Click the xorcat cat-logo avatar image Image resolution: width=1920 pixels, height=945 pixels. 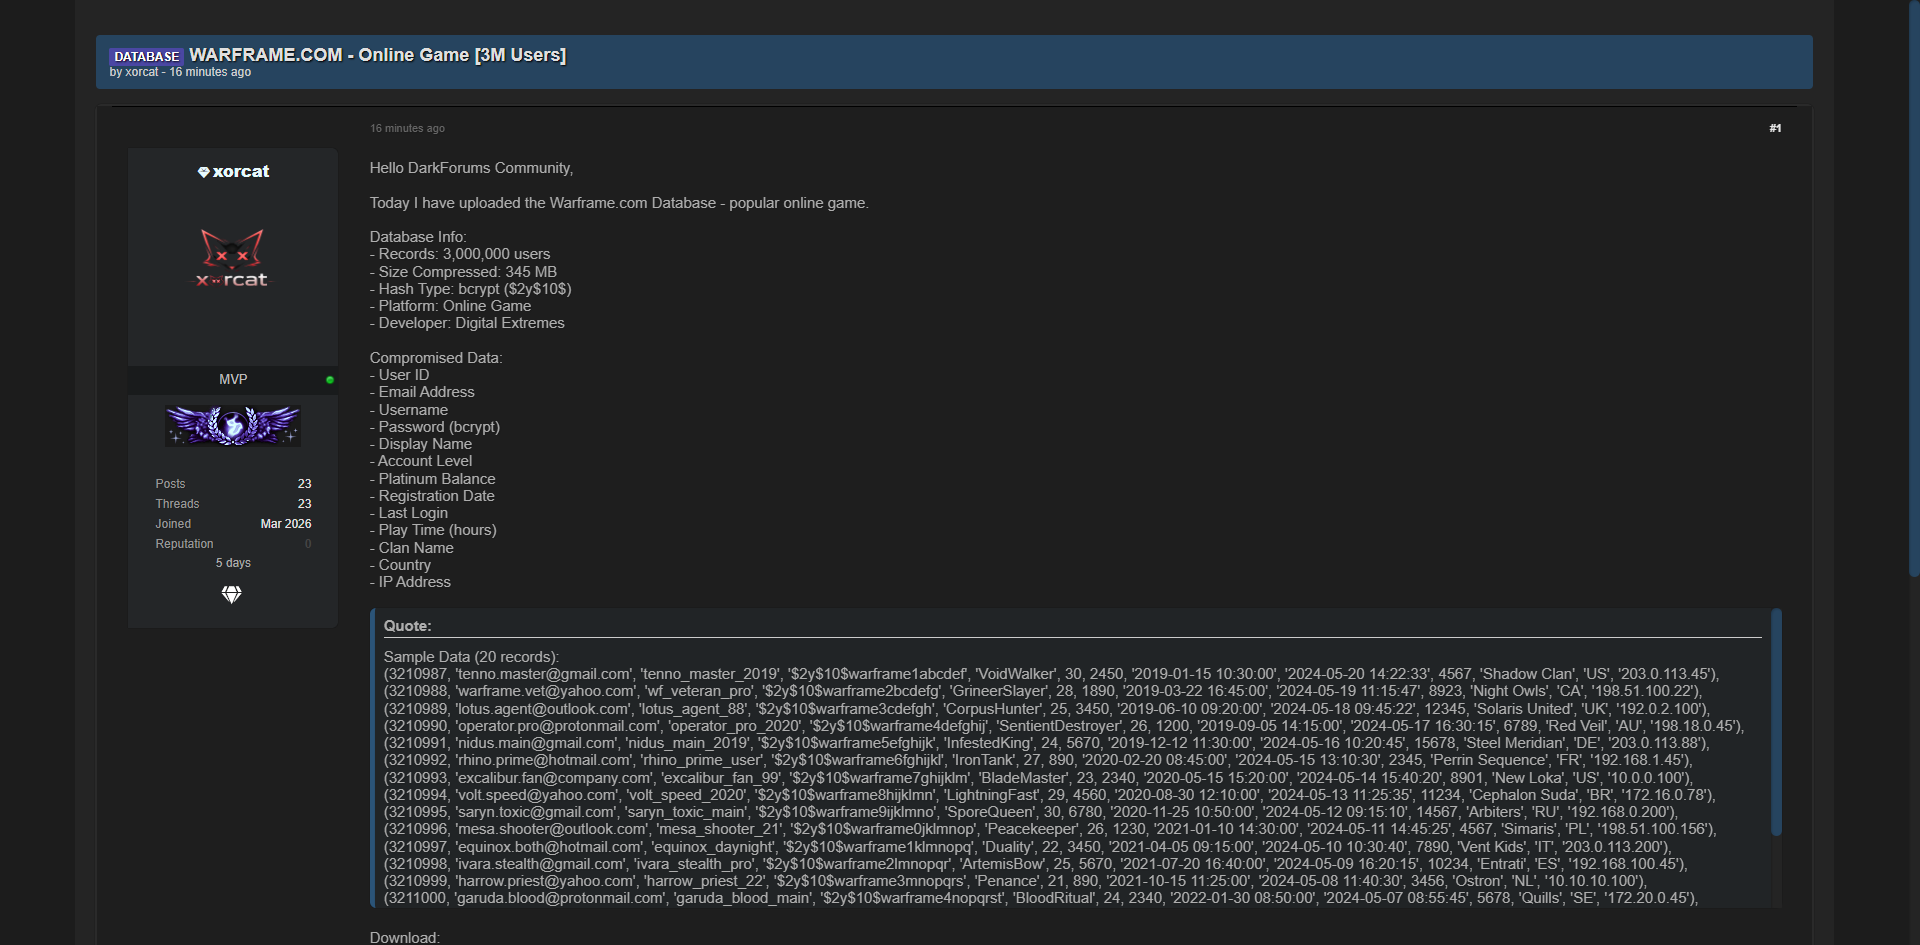(x=232, y=259)
